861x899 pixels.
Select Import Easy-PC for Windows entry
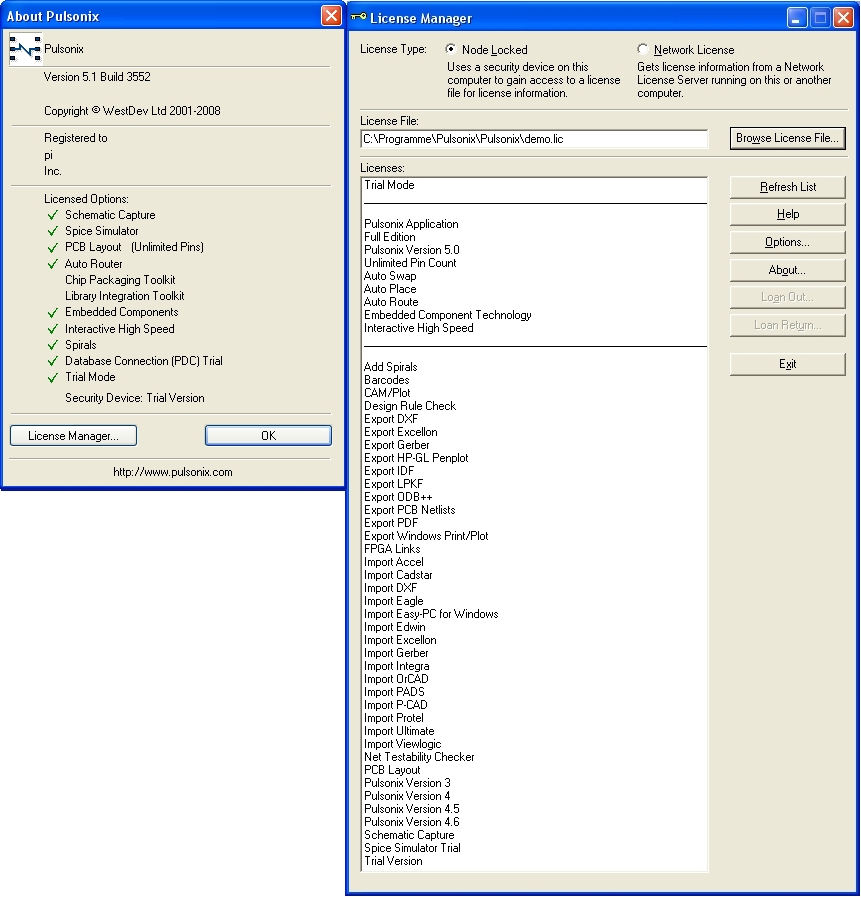click(x=431, y=614)
